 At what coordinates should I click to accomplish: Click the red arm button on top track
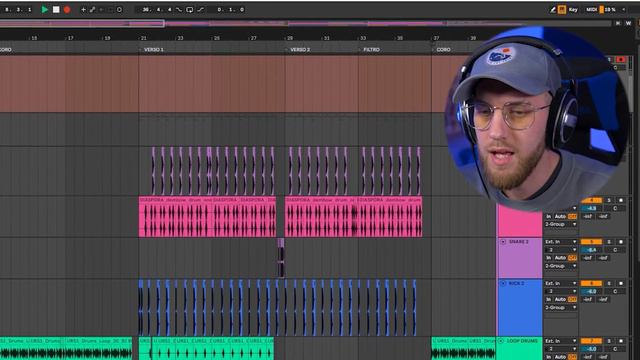coord(621,60)
